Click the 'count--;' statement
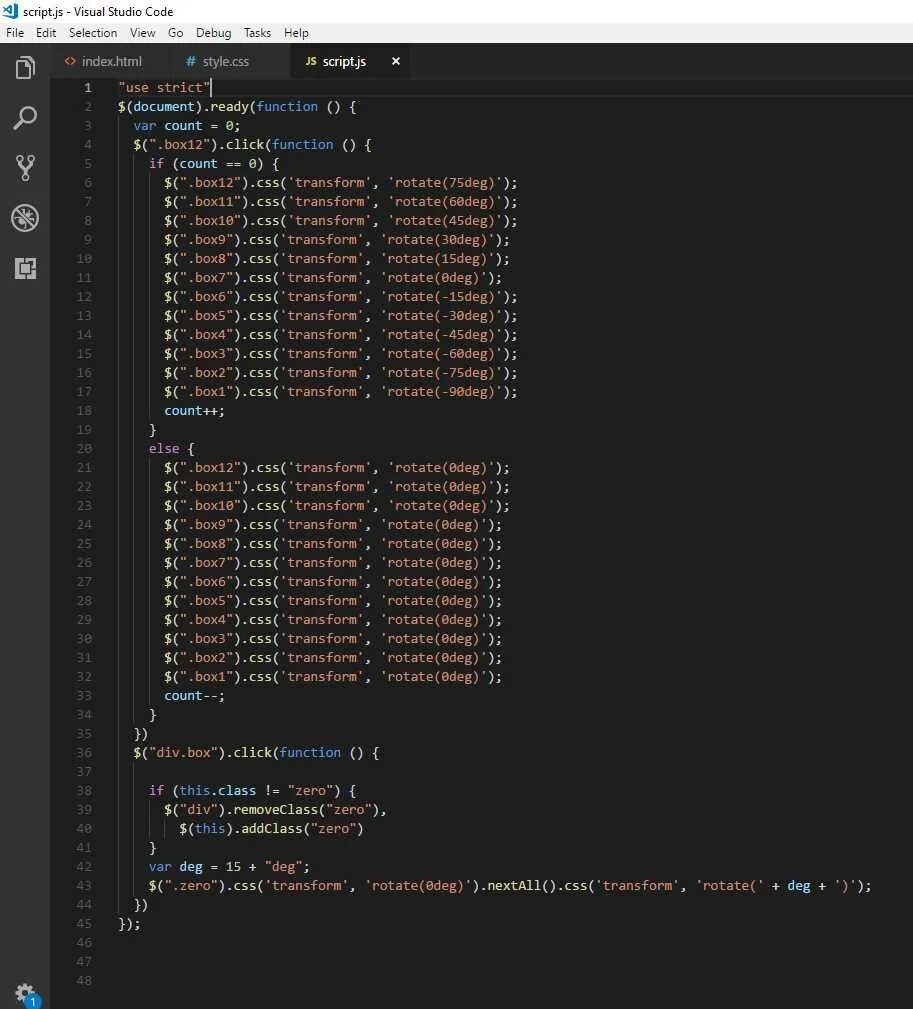913x1009 pixels. click(194, 696)
